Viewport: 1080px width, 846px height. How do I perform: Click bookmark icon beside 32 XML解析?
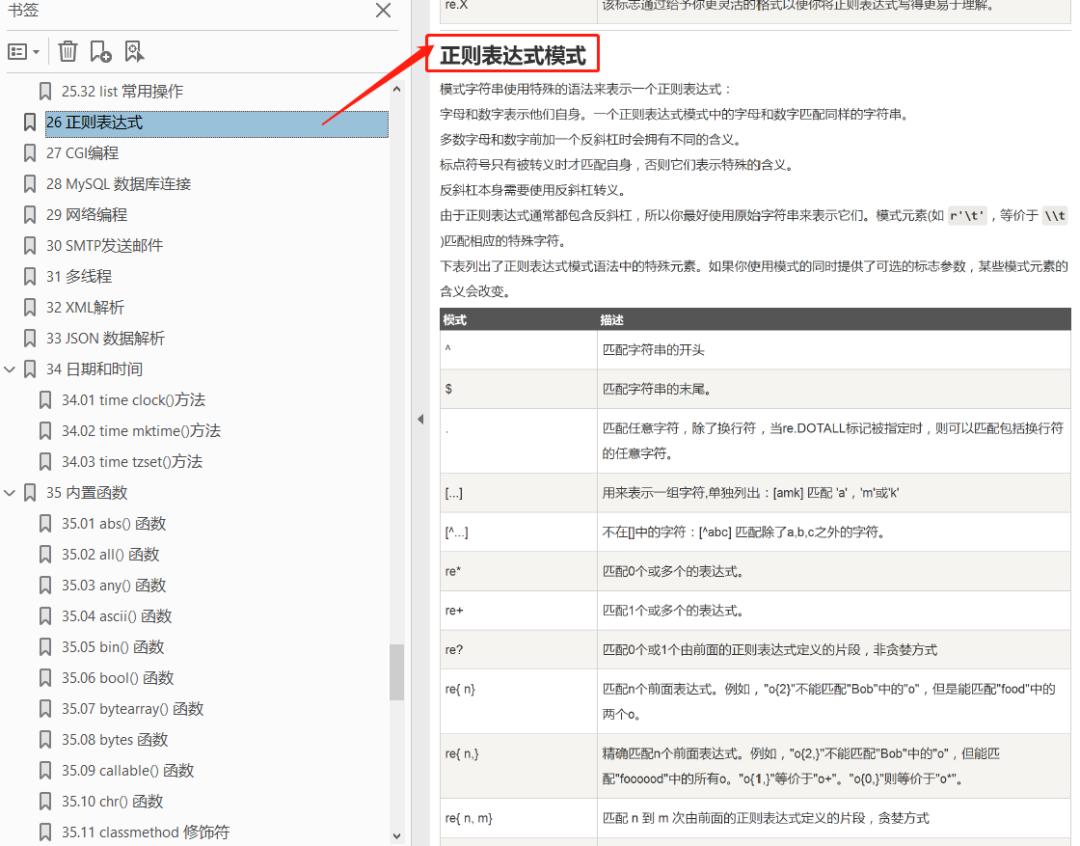pyautogui.click(x=30, y=307)
